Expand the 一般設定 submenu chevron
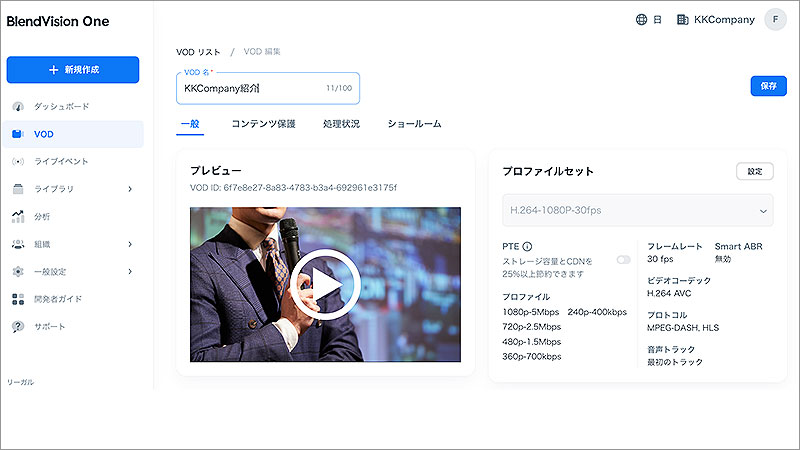800x450 pixels. pos(130,271)
